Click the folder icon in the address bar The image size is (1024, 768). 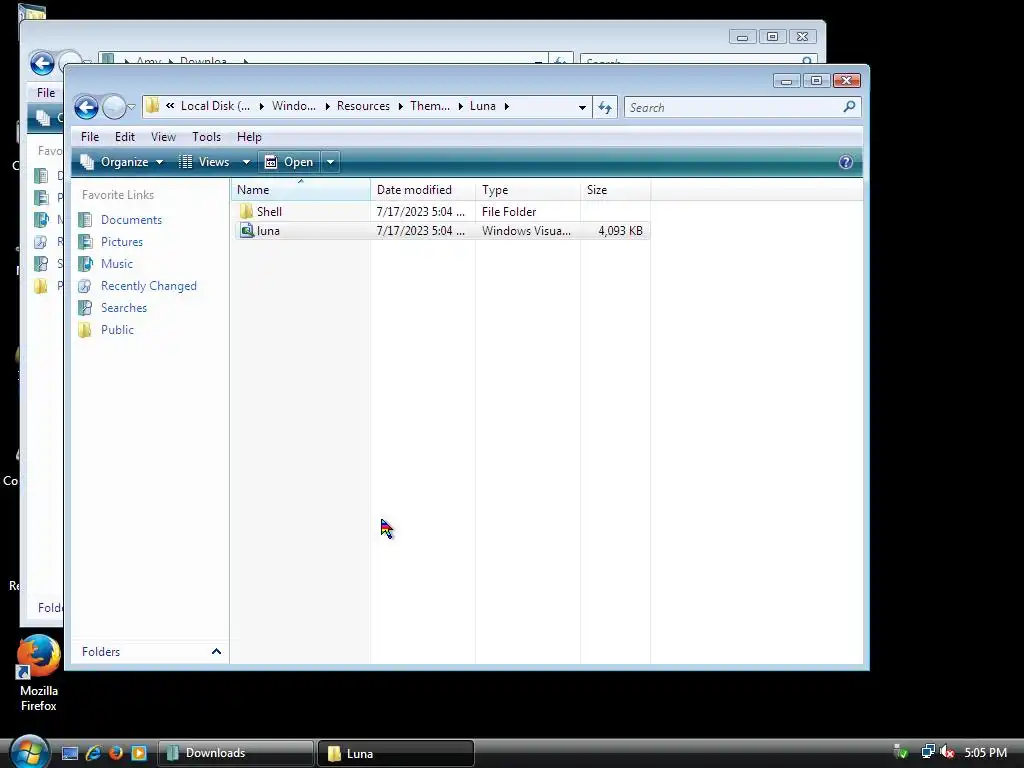point(152,106)
